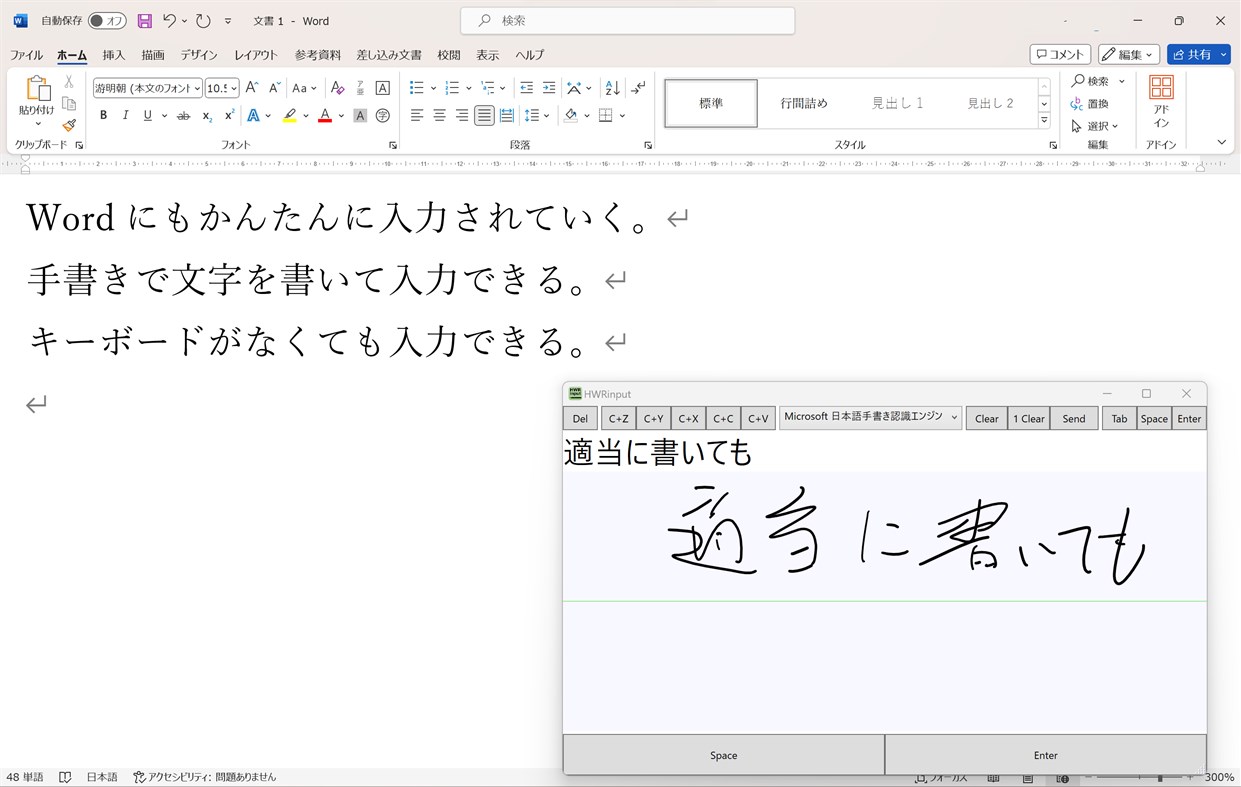Toggle underline formatting
This screenshot has height=787, width=1241.
147,116
